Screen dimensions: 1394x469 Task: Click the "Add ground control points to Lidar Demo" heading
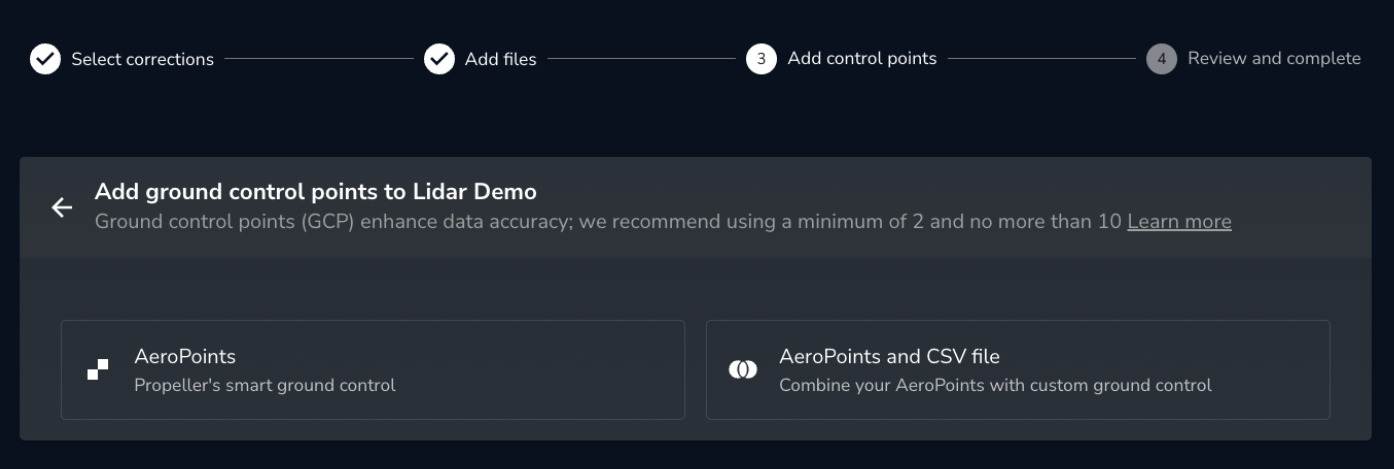pos(316,191)
